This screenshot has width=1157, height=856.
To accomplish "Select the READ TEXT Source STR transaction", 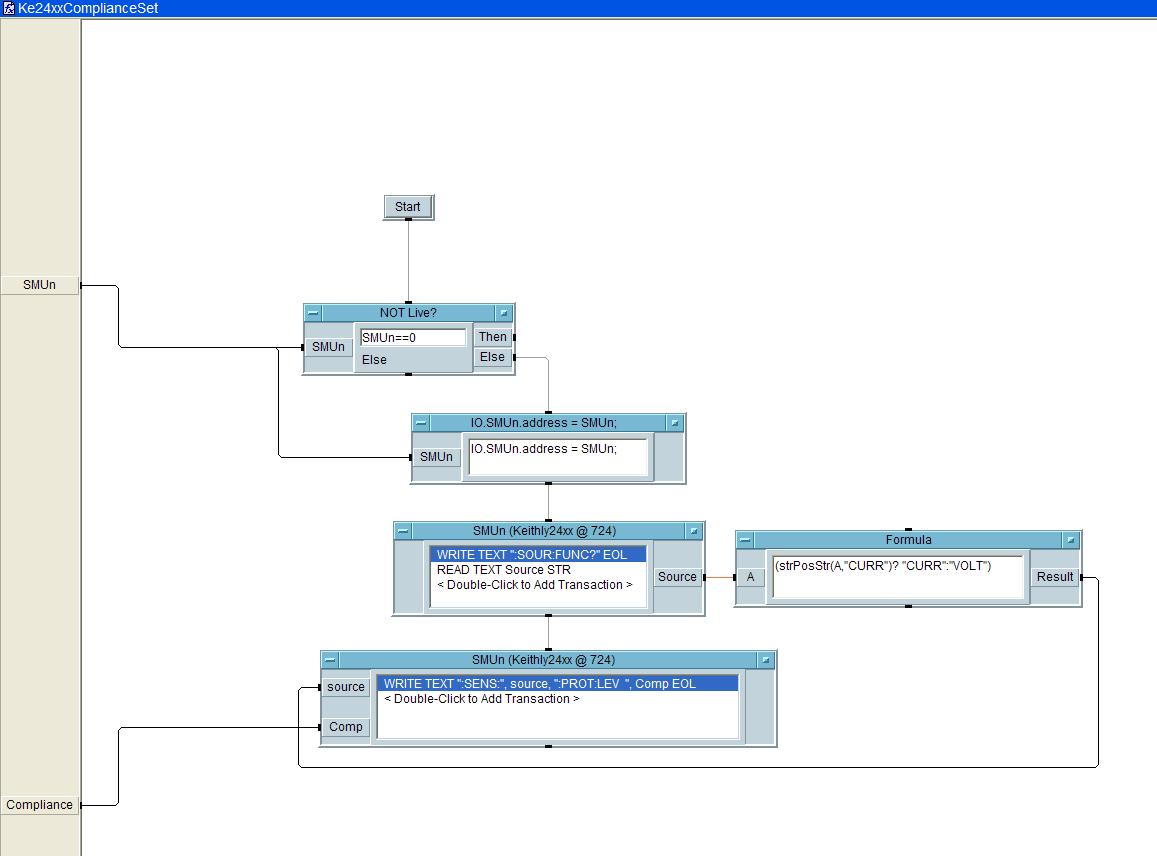I will pyautogui.click(x=503, y=570).
